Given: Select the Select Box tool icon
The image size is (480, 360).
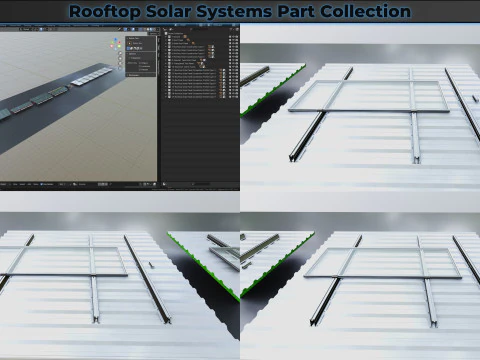Looking at the screenshot, I should 129,43.
